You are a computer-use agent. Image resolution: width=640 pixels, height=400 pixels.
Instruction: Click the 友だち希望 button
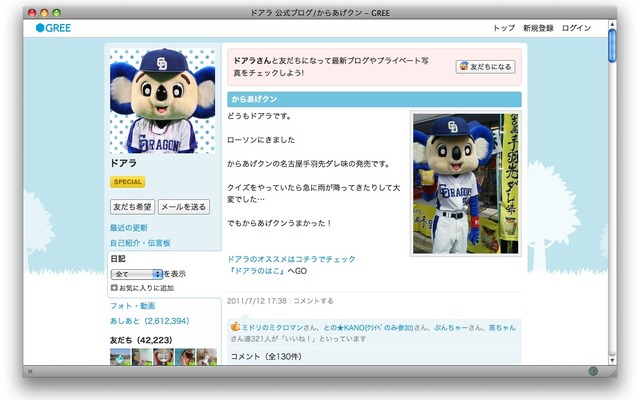click(x=132, y=207)
